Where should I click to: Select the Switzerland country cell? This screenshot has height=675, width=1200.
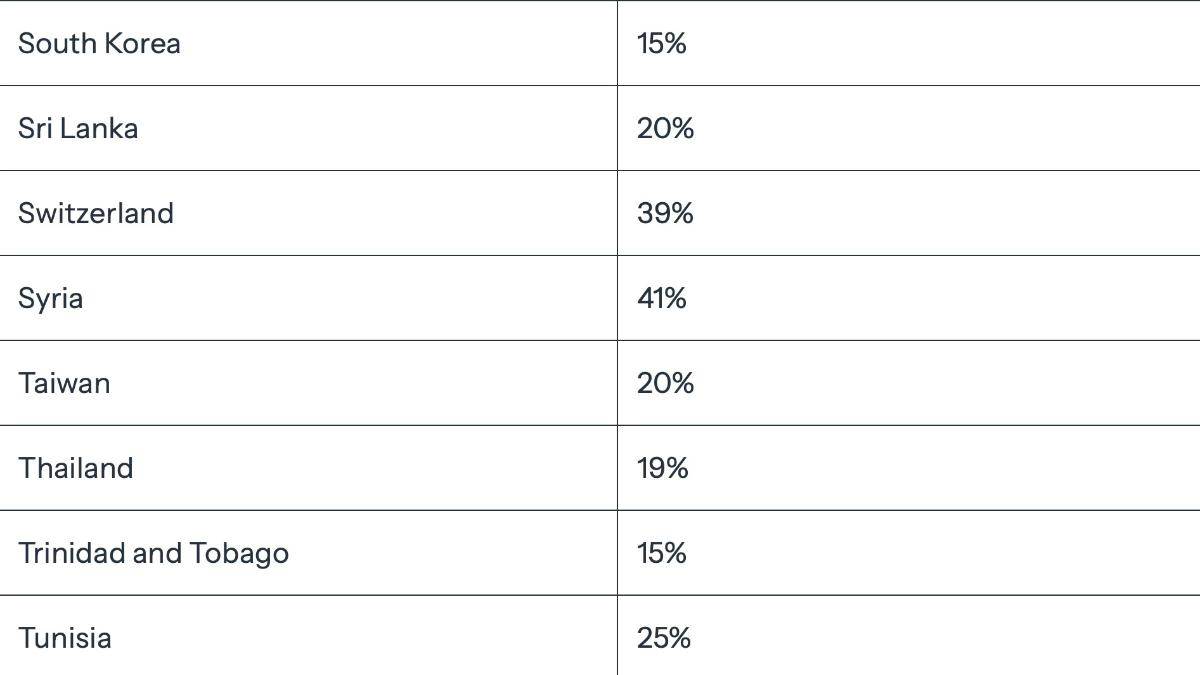308,213
